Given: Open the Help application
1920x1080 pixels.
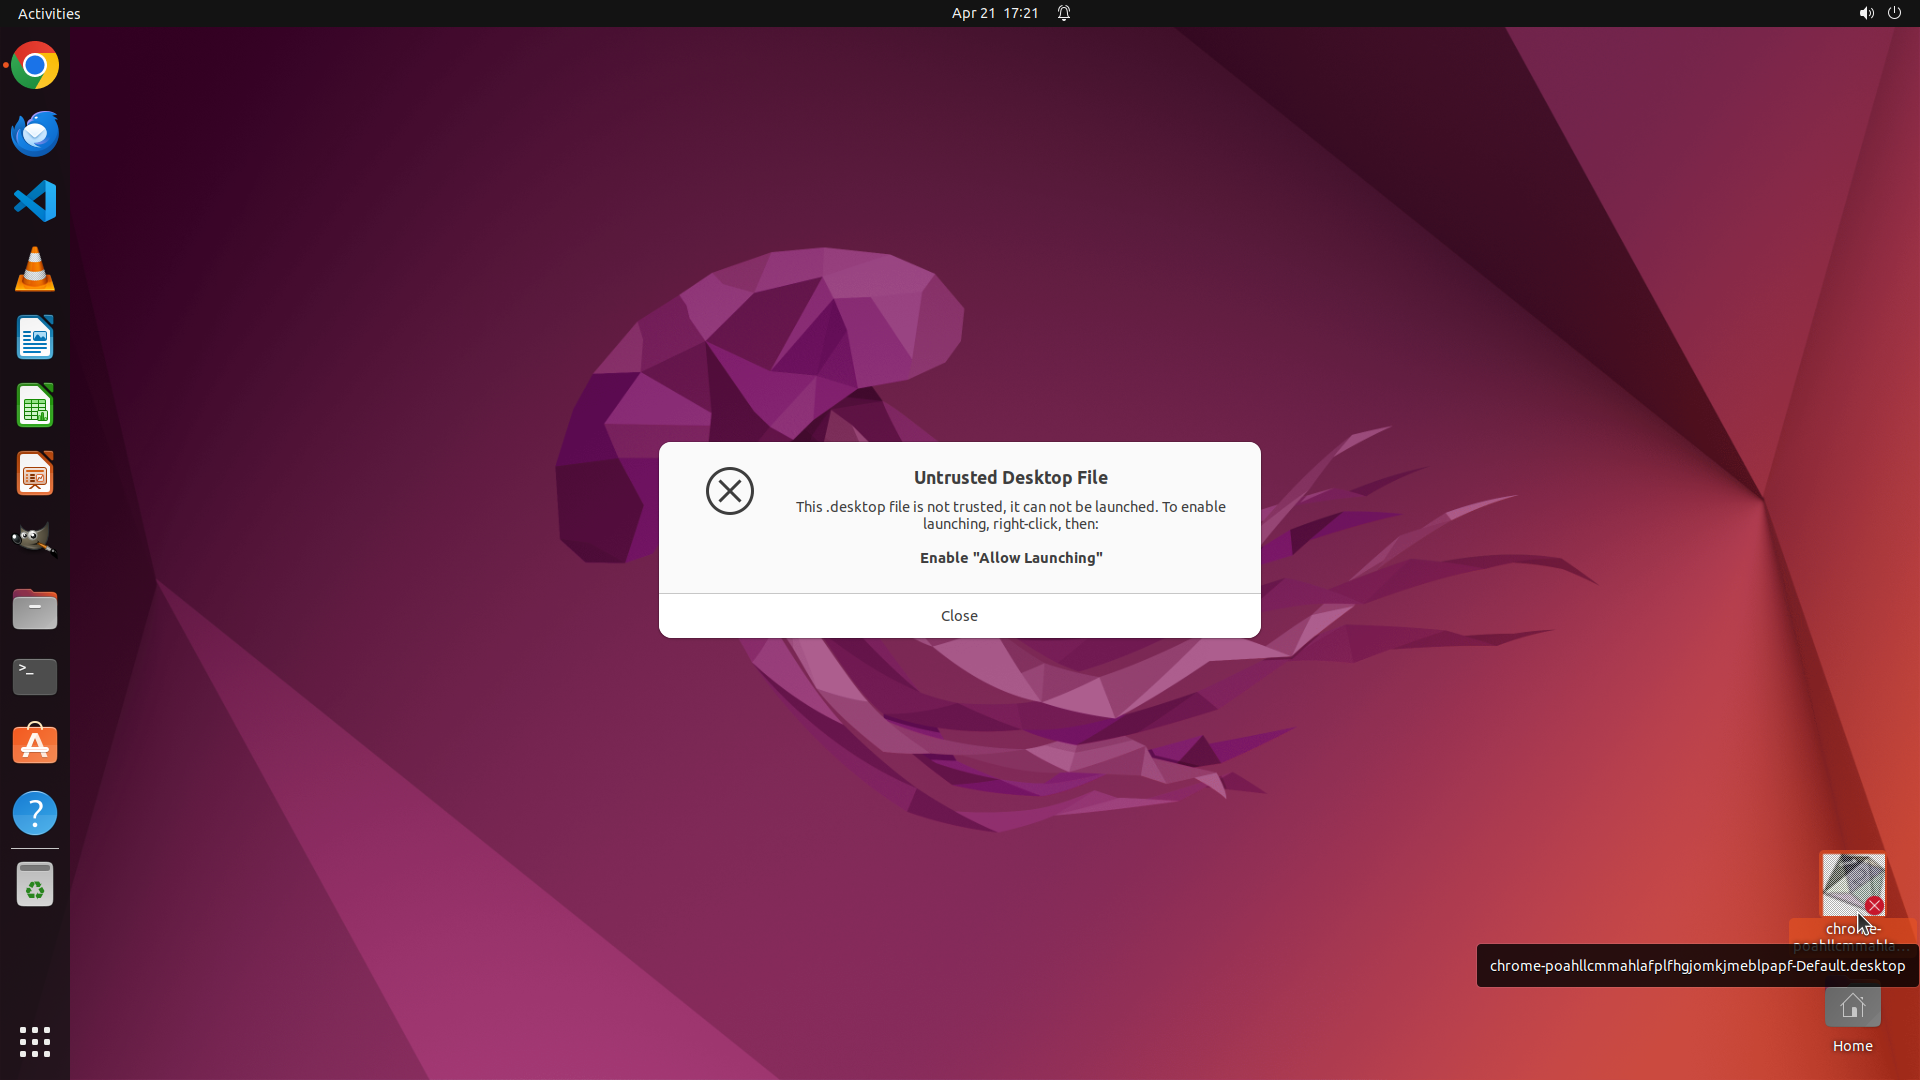Looking at the screenshot, I should pyautogui.click(x=35, y=813).
